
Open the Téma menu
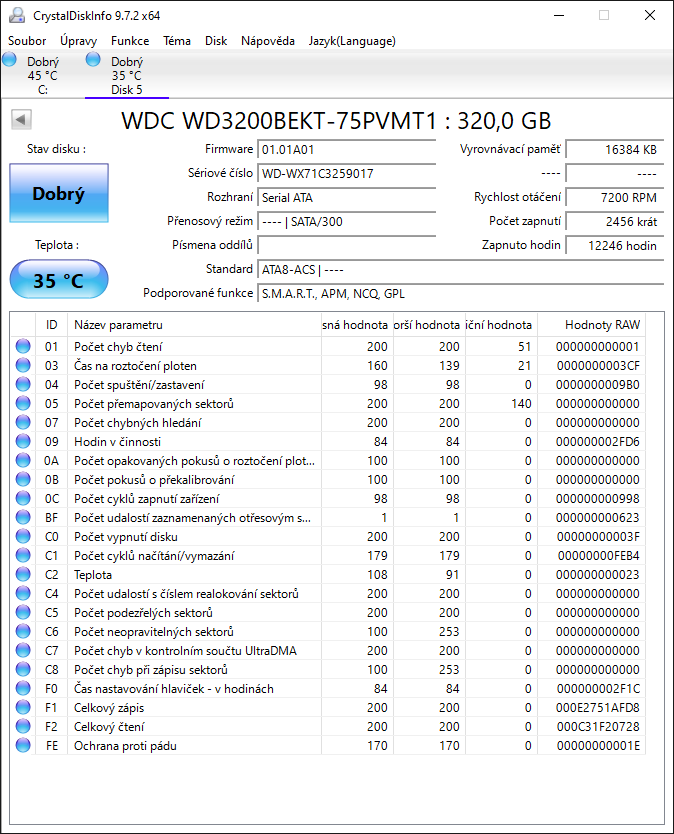[x=177, y=41]
